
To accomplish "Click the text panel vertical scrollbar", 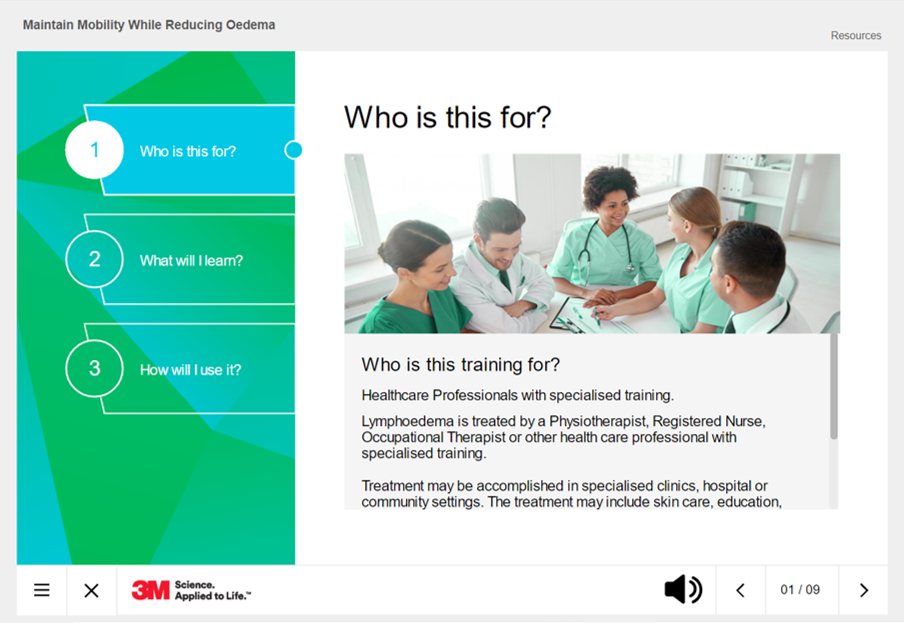I will coord(834,387).
